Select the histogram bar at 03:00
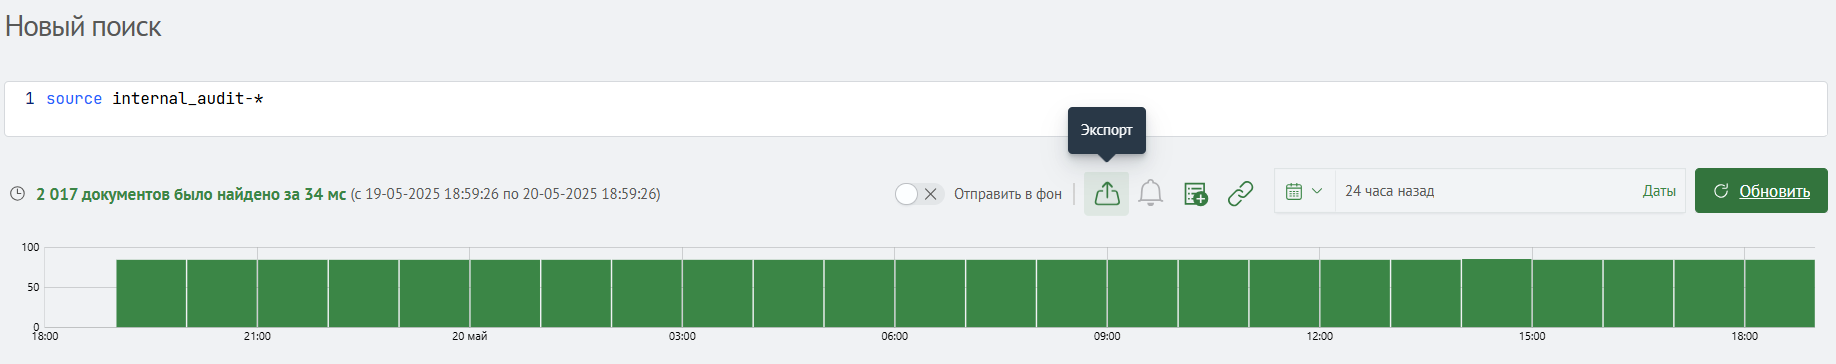This screenshot has height=364, width=1836. (x=718, y=293)
